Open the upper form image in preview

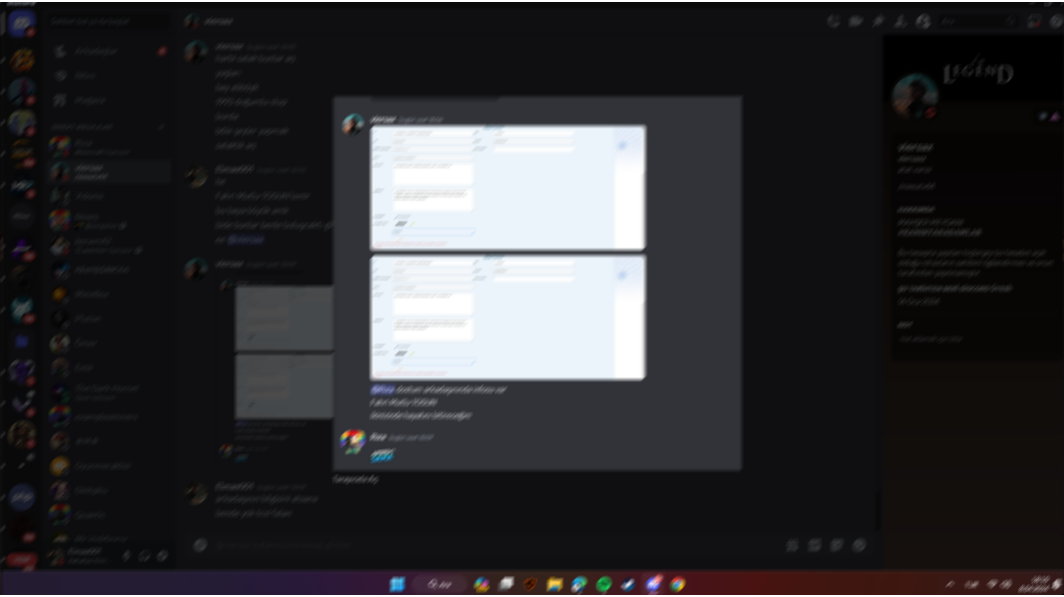[x=508, y=188]
